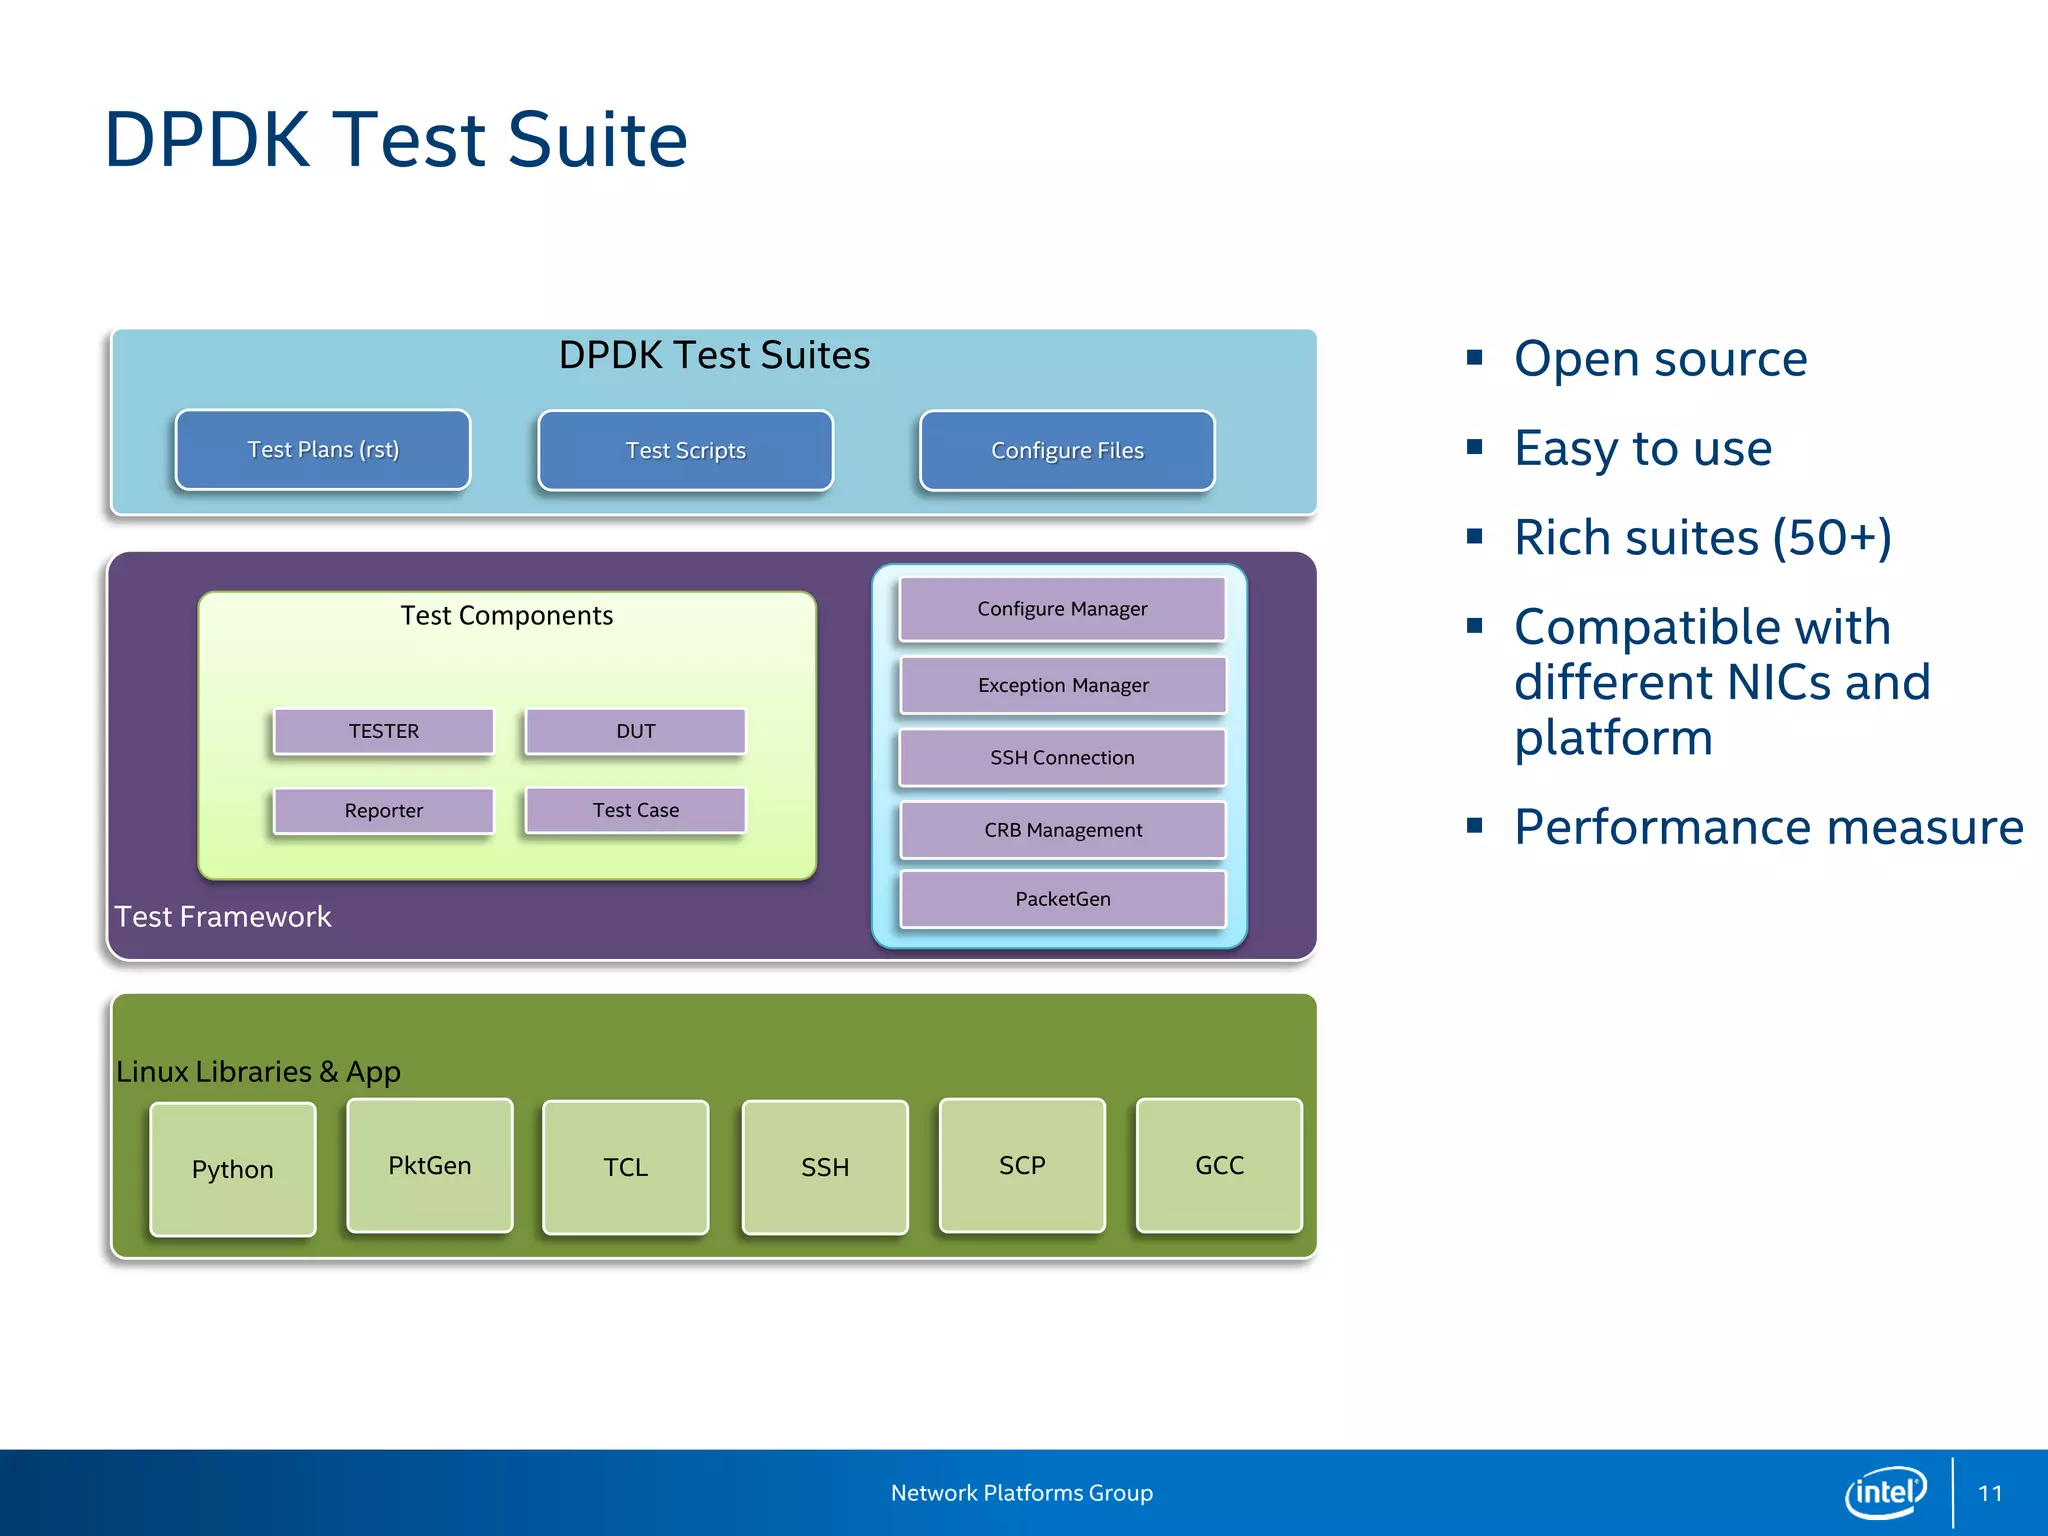Image resolution: width=2048 pixels, height=1536 pixels.
Task: Select the Reporter block
Action: [x=384, y=811]
